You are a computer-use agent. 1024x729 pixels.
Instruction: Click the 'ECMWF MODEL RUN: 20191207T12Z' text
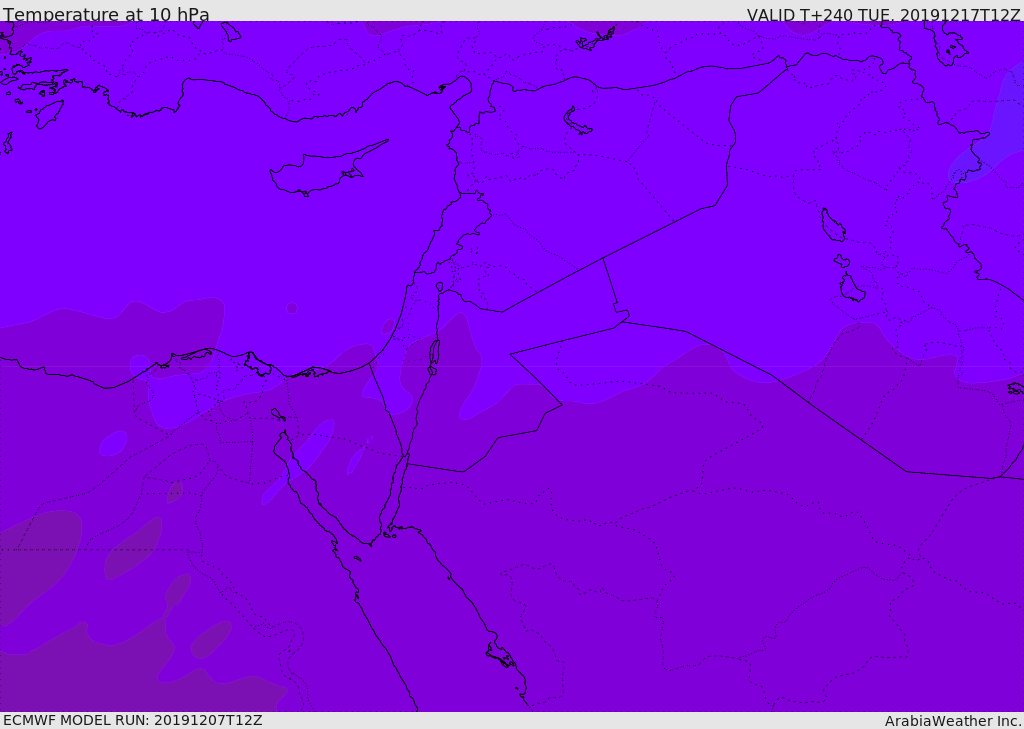(x=133, y=721)
